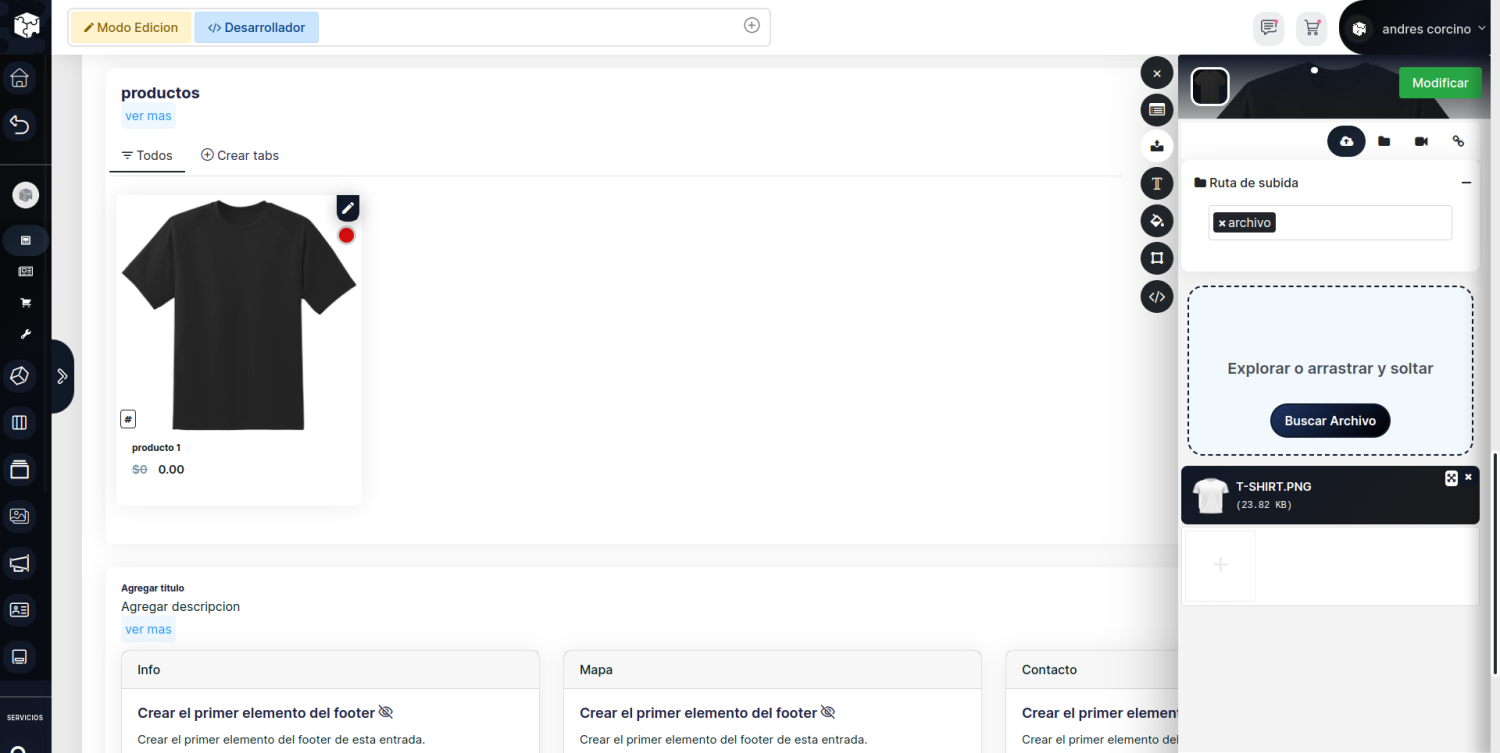
Task: Open andres corcino user dropdown
Action: (1432, 29)
